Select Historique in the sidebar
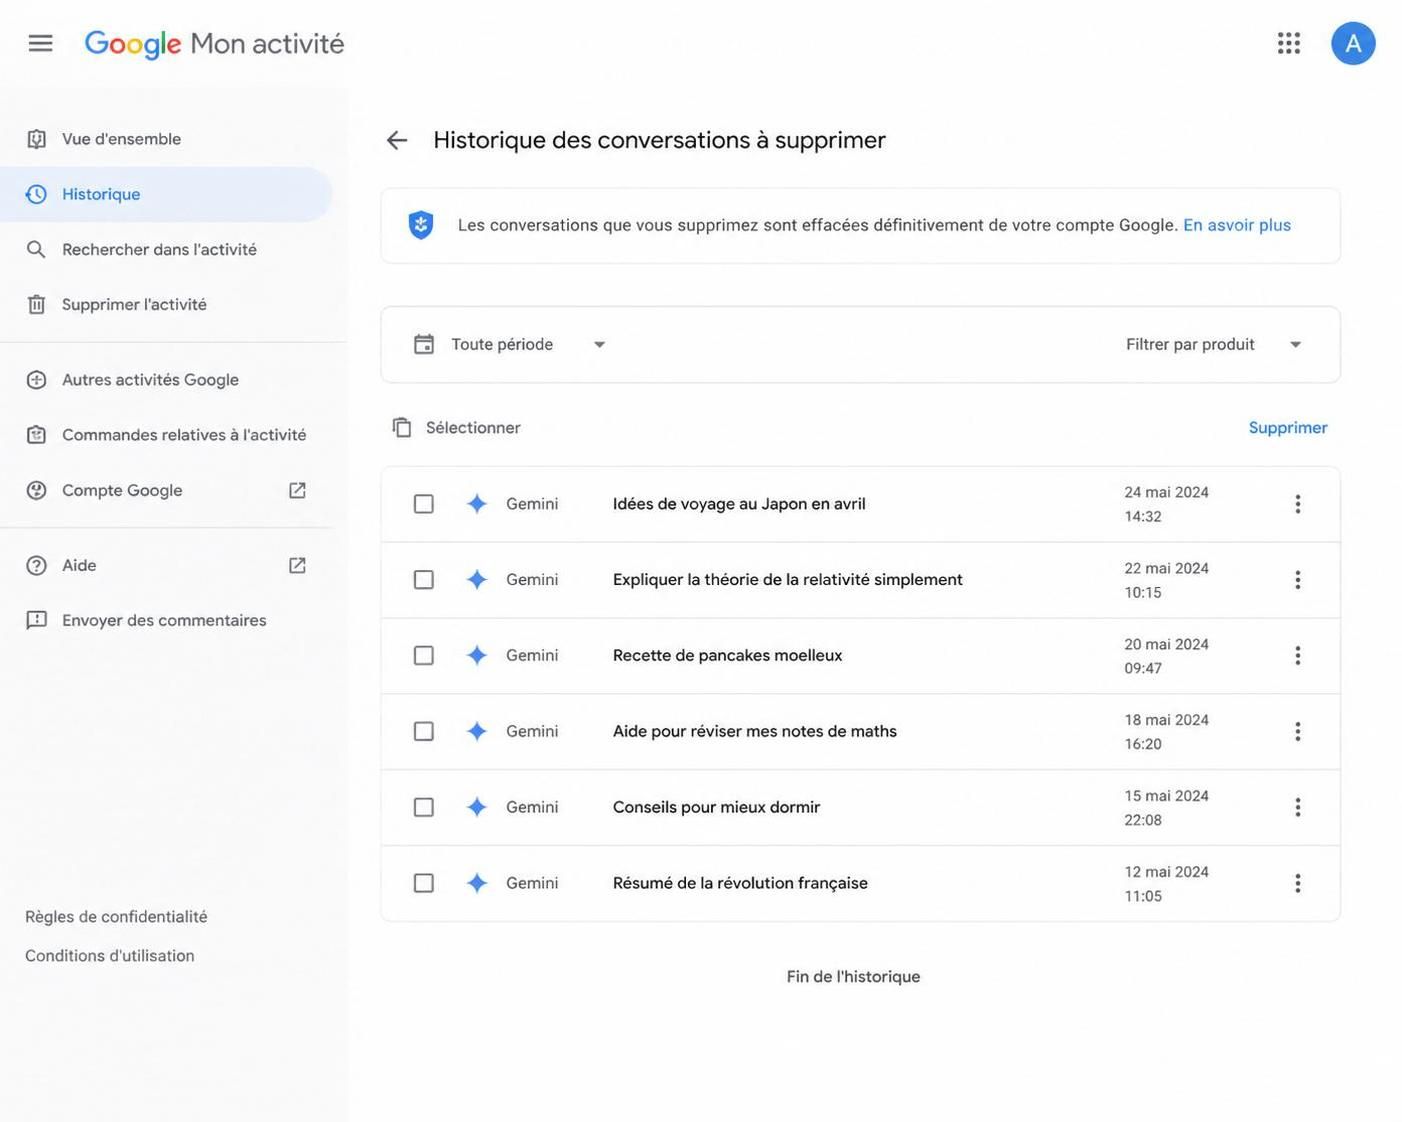This screenshot has height=1122, width=1402. point(165,194)
